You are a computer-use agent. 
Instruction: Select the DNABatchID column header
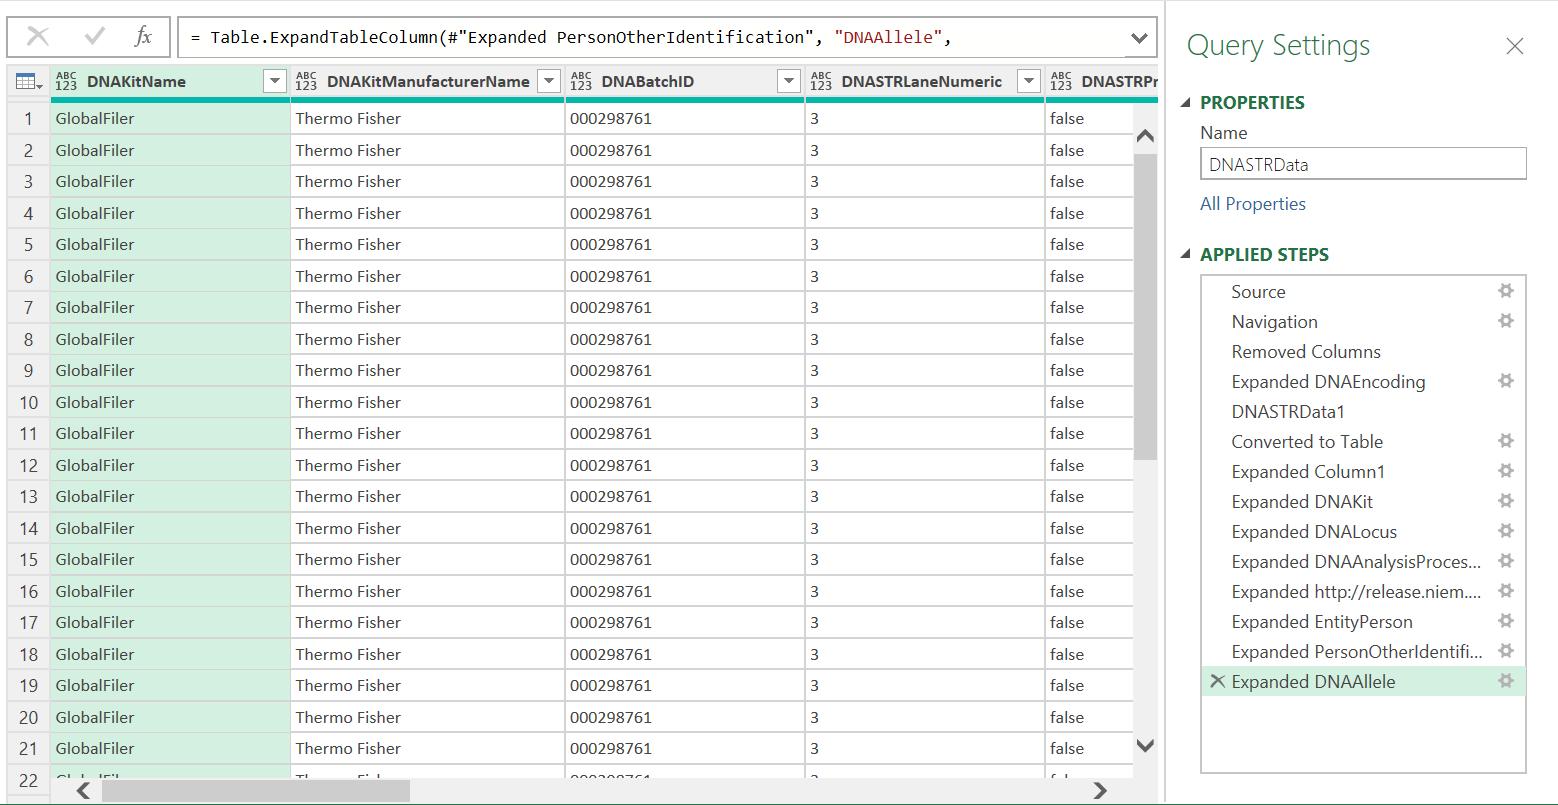pyautogui.click(x=685, y=82)
